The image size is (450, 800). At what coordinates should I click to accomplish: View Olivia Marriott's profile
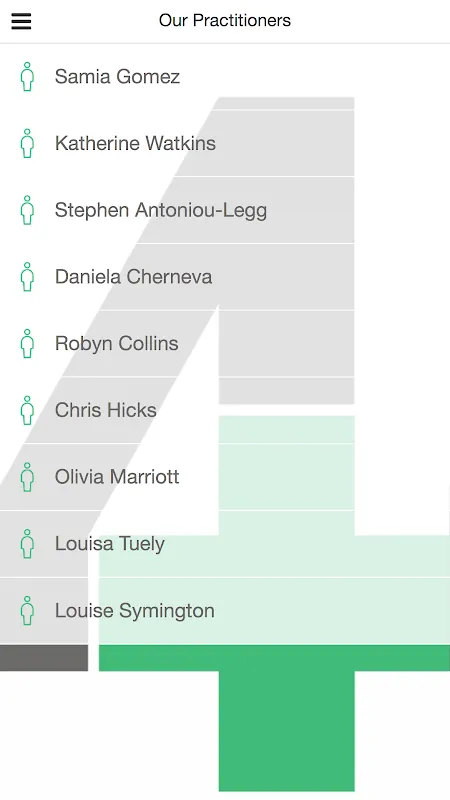[225, 478]
